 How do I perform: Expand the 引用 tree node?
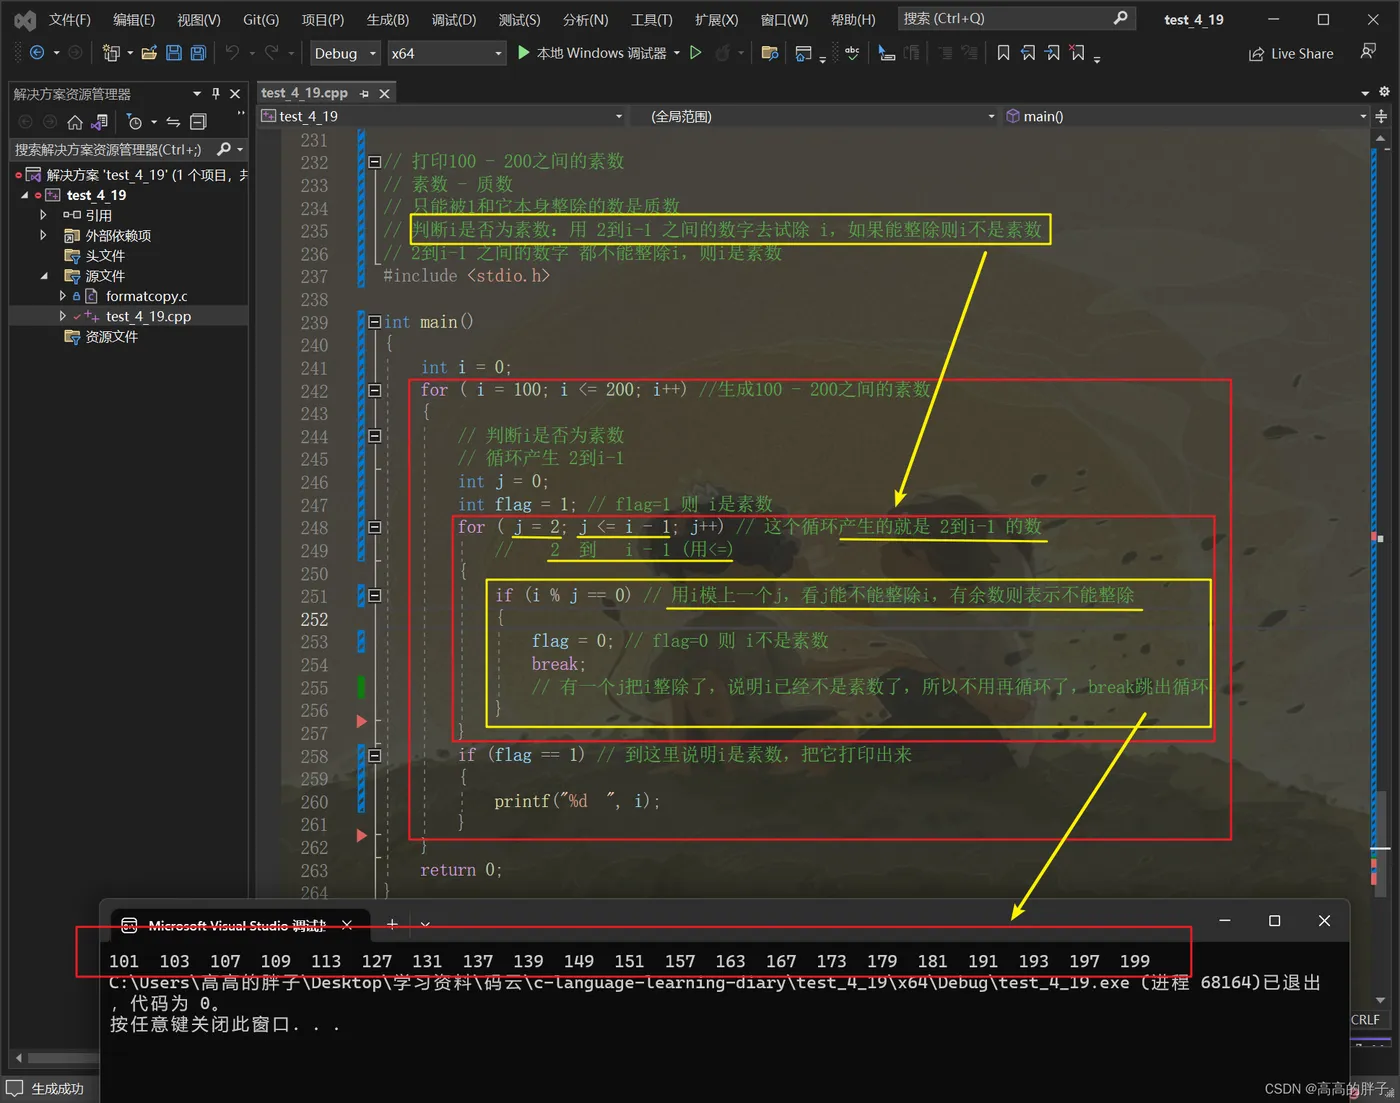[43, 215]
